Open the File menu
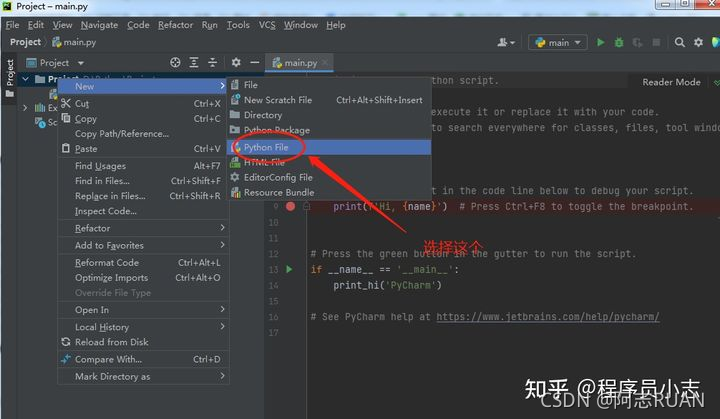 (x=12, y=25)
